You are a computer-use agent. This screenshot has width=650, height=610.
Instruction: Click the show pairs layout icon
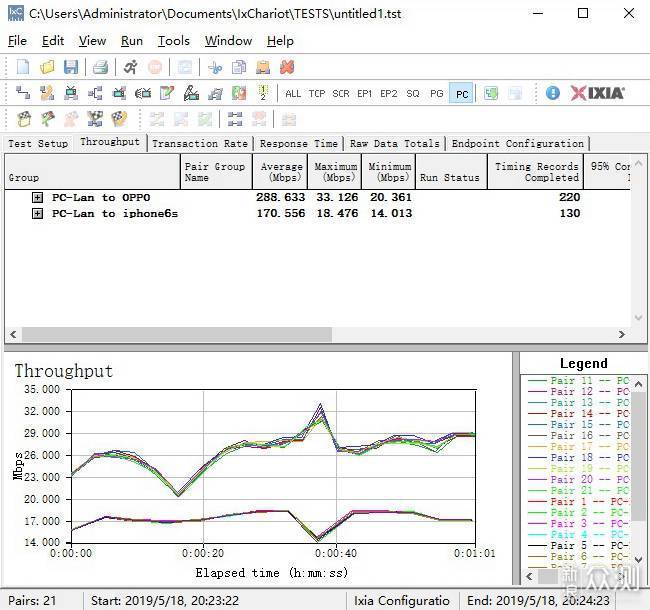pyautogui.click(x=235, y=119)
